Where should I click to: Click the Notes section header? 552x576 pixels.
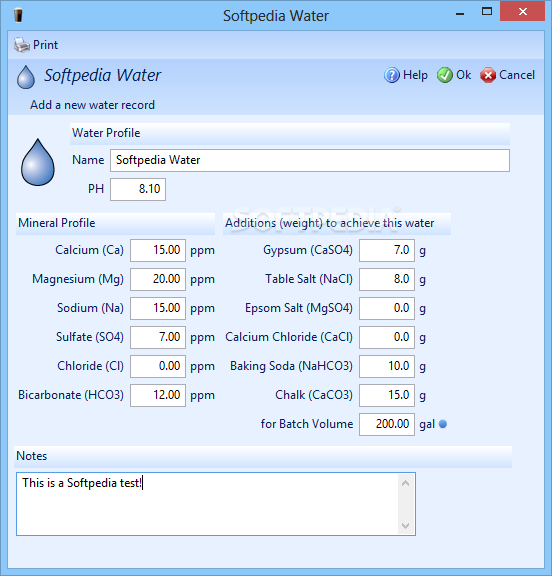tap(263, 456)
